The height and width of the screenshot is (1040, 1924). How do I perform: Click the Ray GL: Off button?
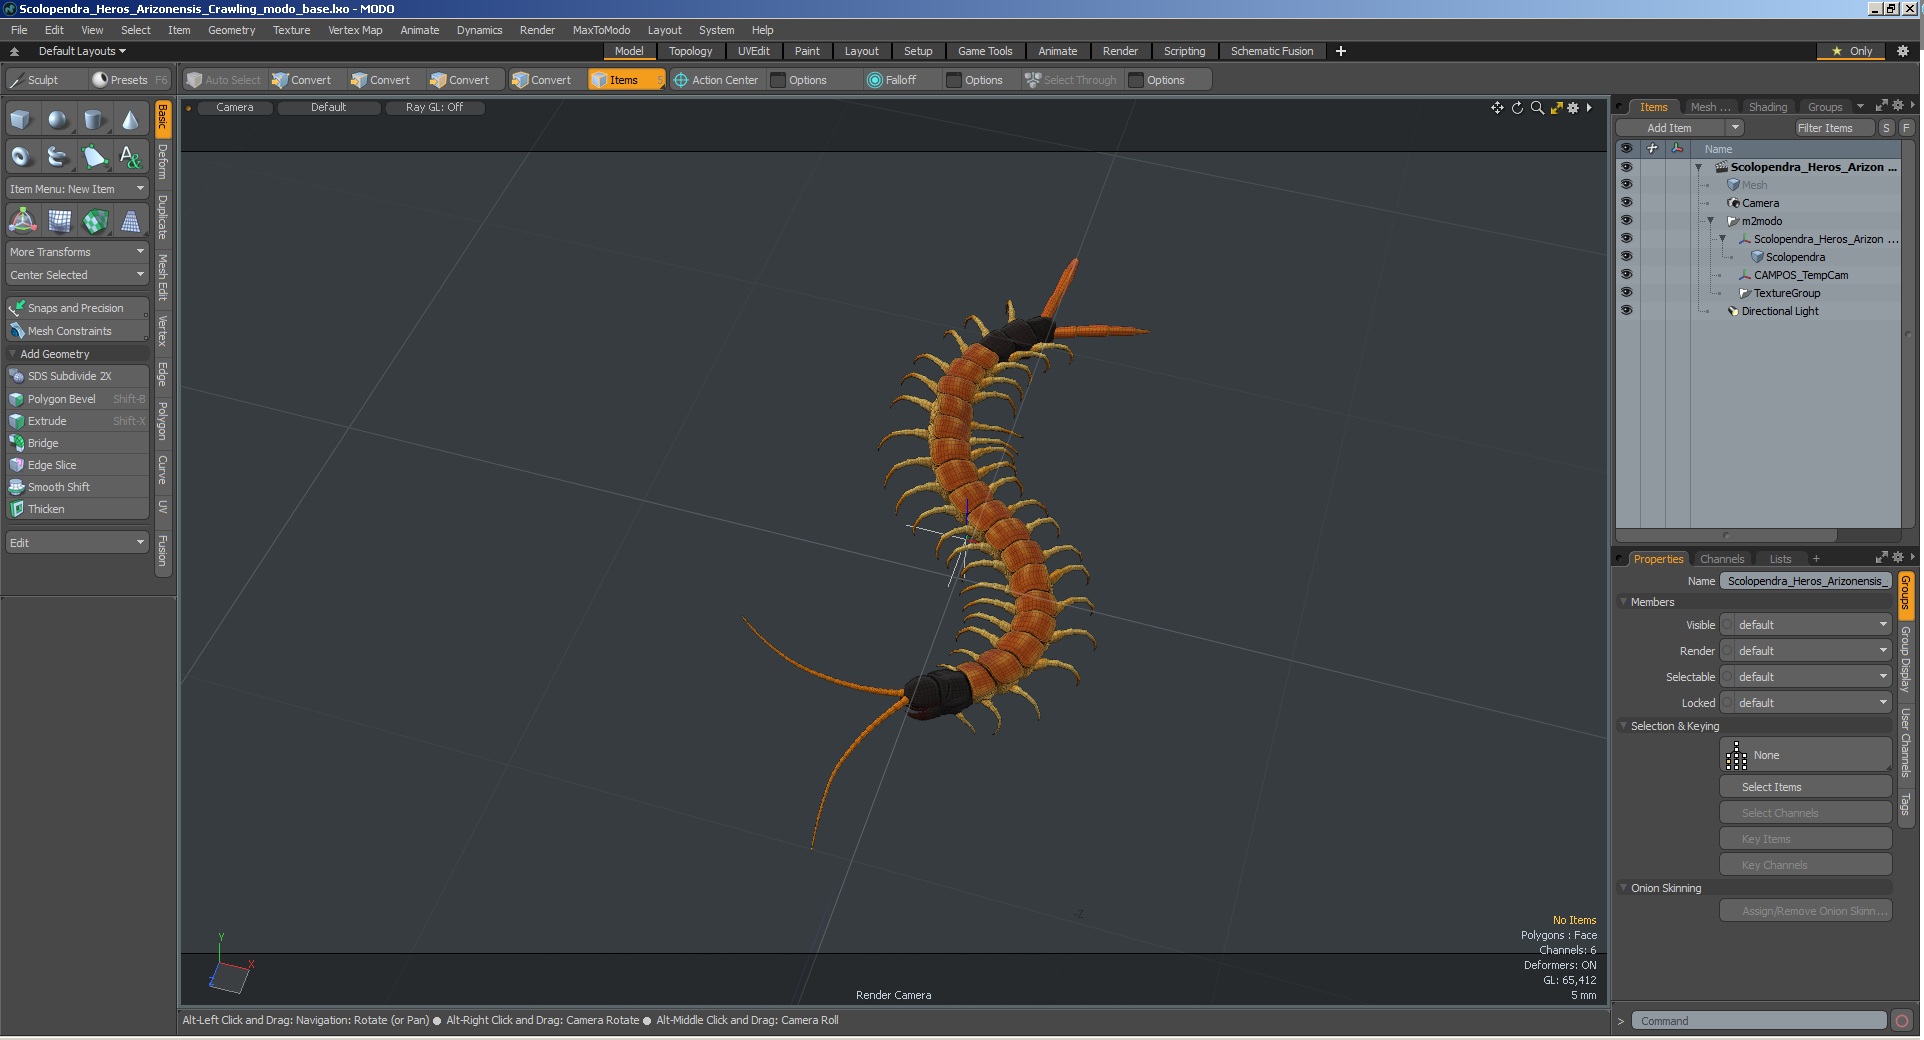point(434,107)
